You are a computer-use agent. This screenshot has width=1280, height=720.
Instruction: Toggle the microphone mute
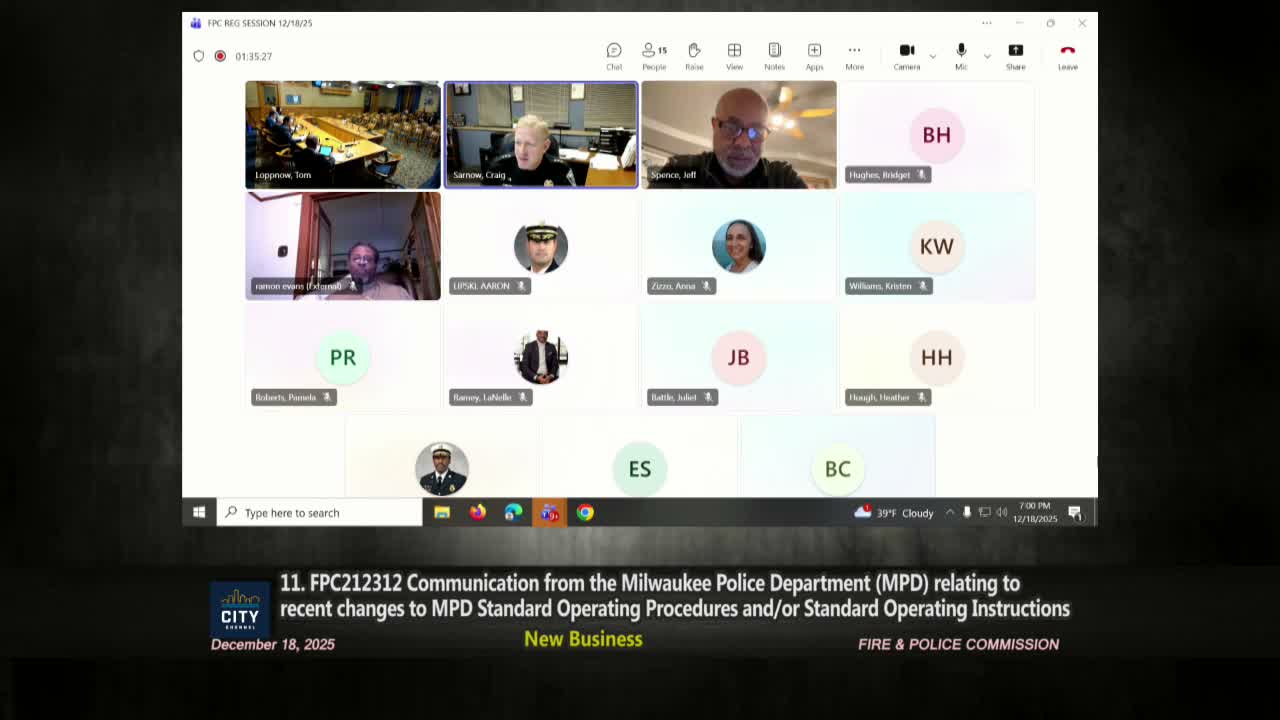[961, 56]
